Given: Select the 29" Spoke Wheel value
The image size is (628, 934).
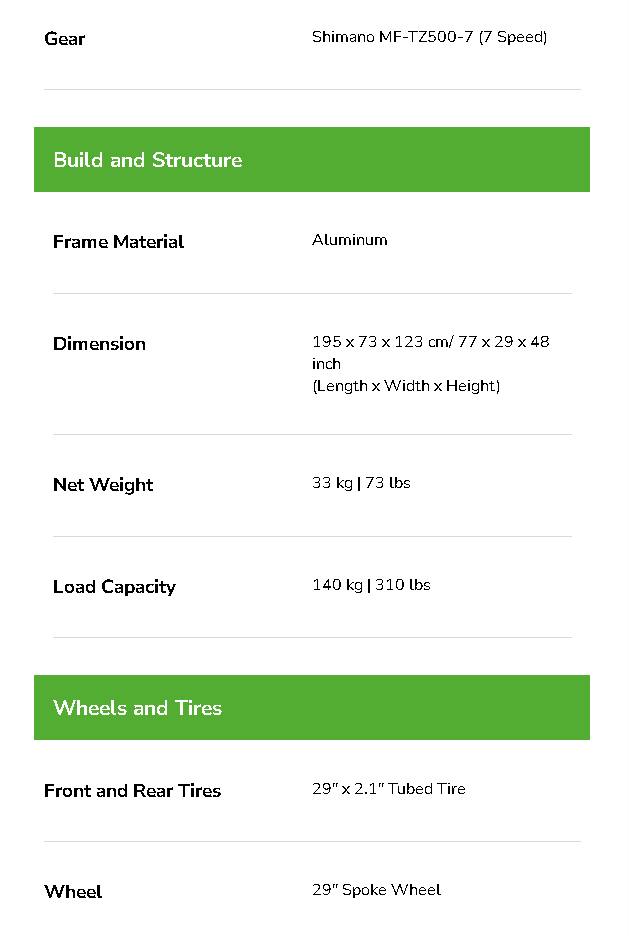Looking at the screenshot, I should (376, 890).
